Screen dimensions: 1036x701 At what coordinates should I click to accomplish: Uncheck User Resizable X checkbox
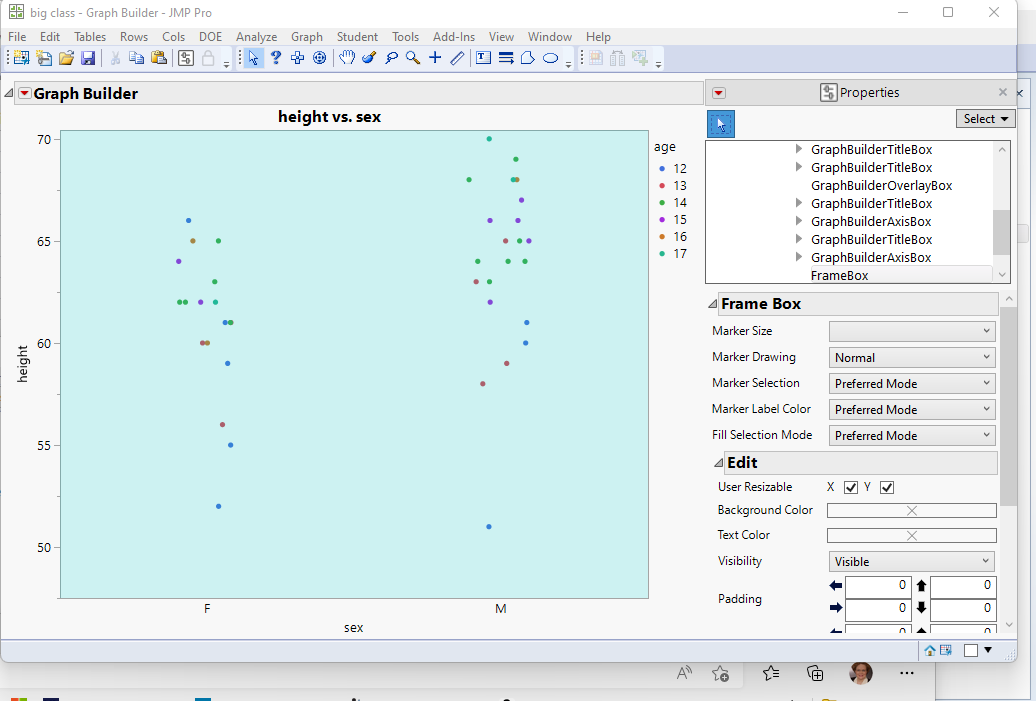pos(851,487)
